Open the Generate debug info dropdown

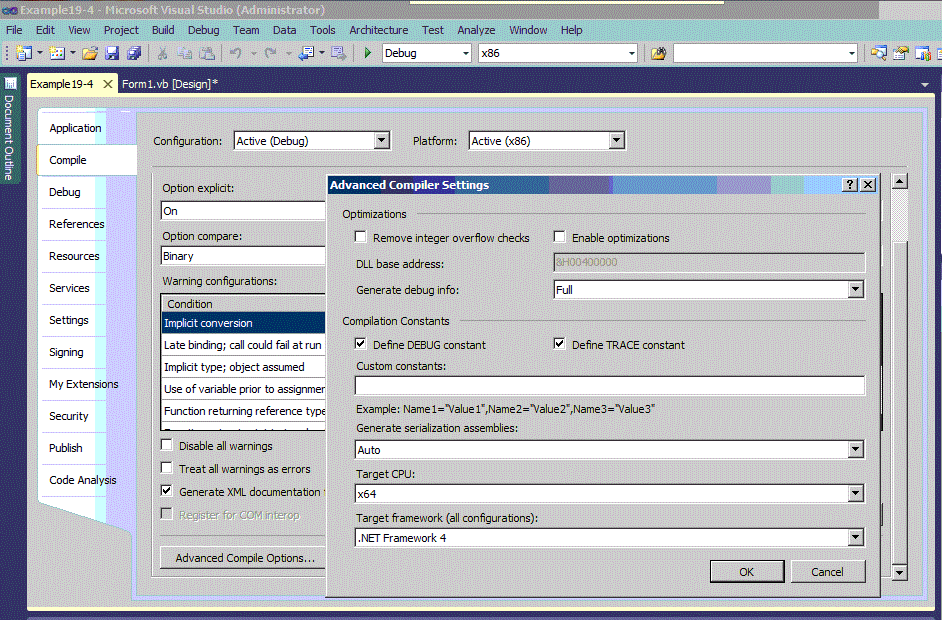pyautogui.click(x=855, y=290)
